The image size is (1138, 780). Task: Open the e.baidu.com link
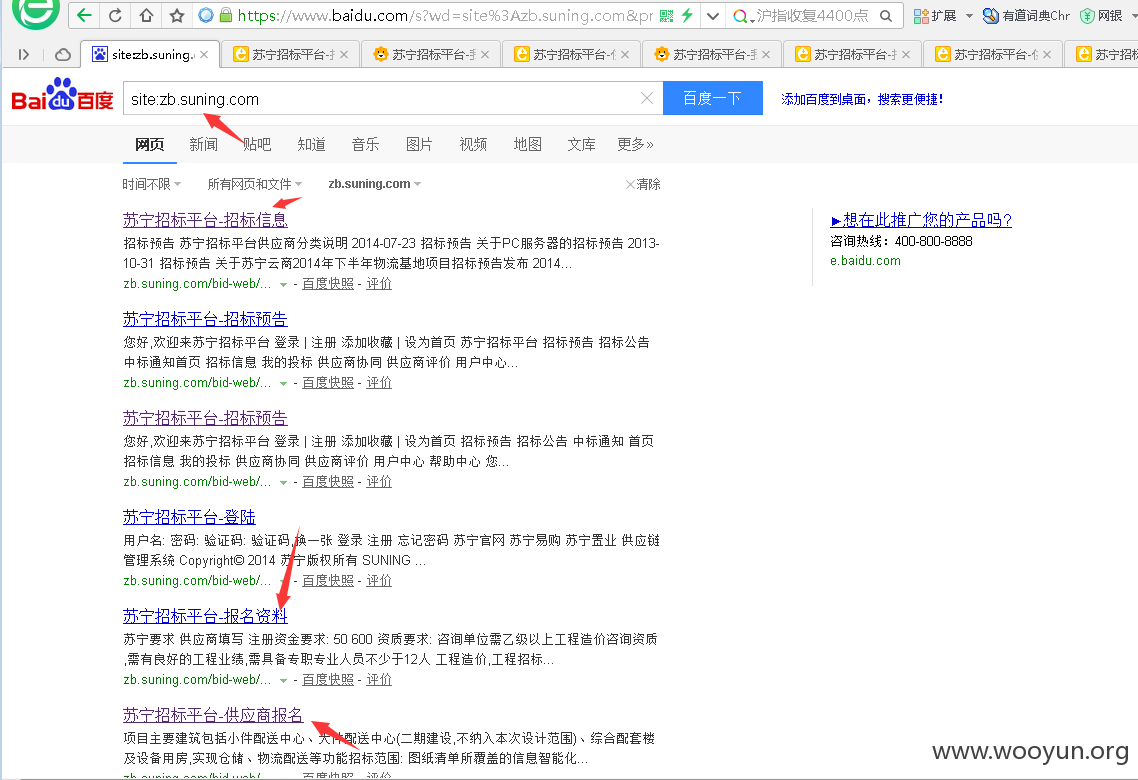coord(865,260)
